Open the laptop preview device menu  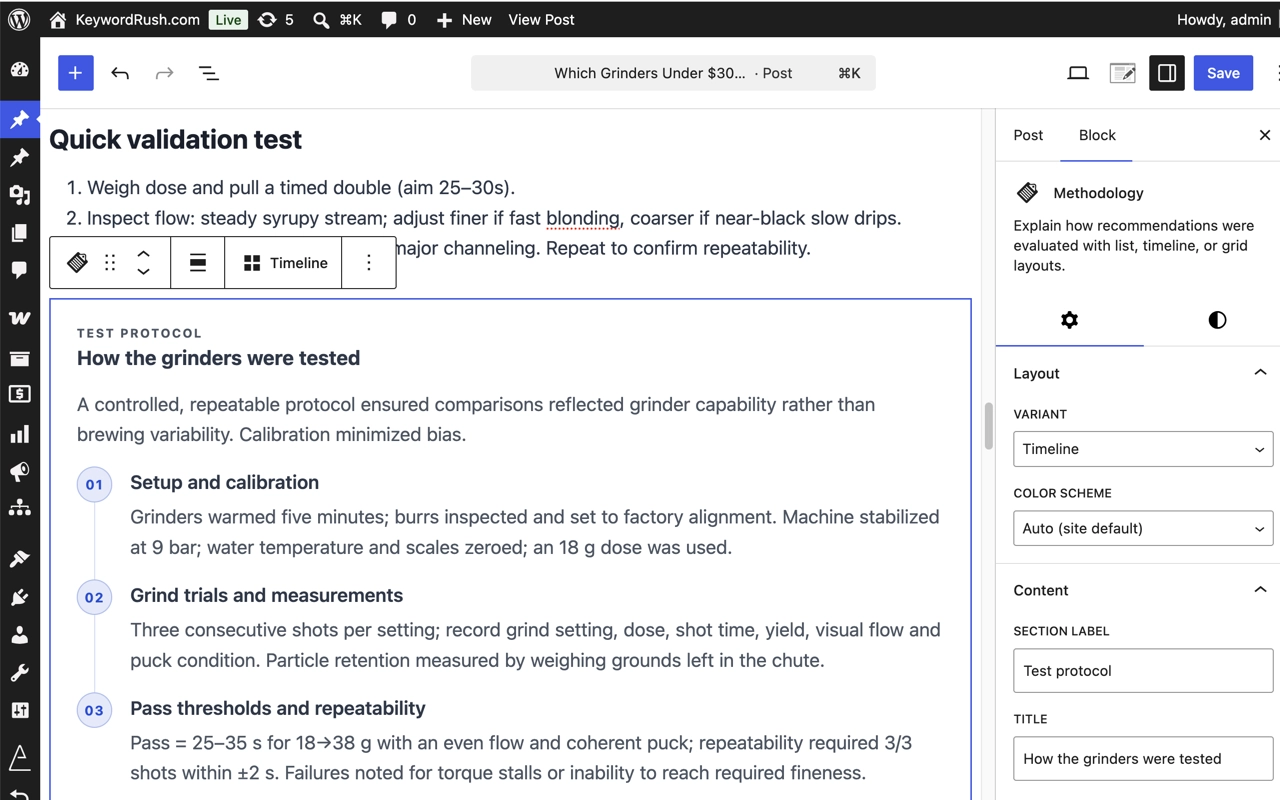pyautogui.click(x=1078, y=73)
